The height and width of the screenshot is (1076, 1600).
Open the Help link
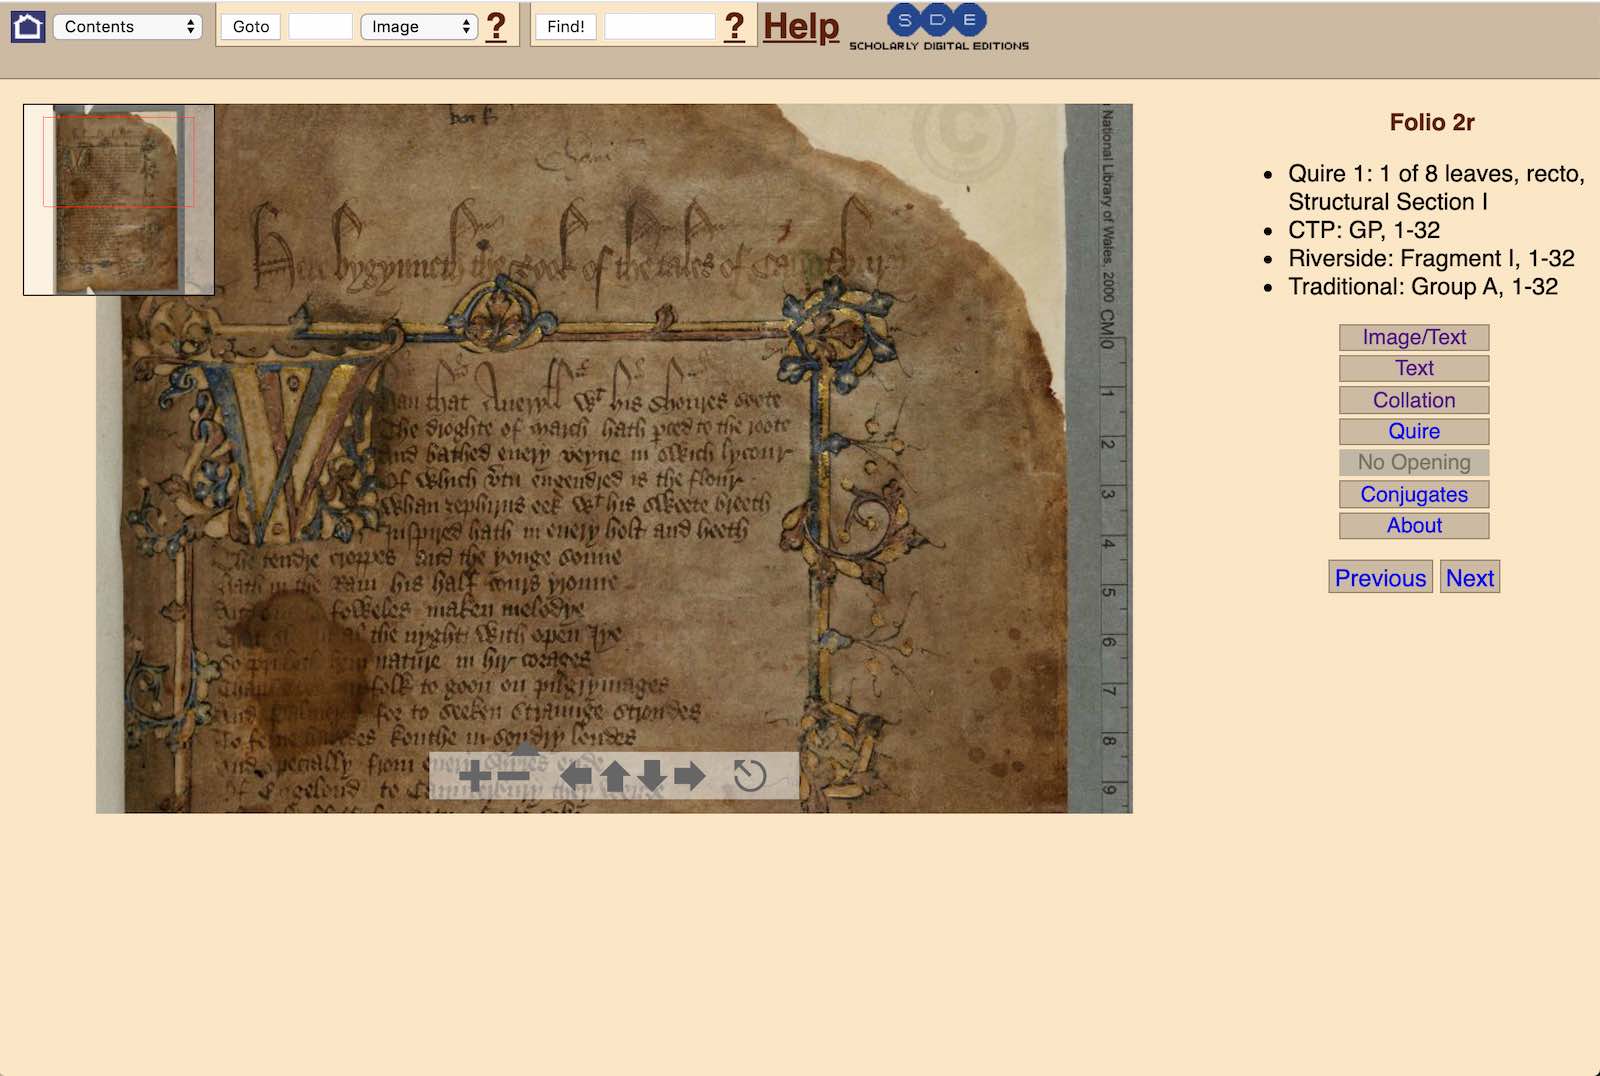[801, 27]
